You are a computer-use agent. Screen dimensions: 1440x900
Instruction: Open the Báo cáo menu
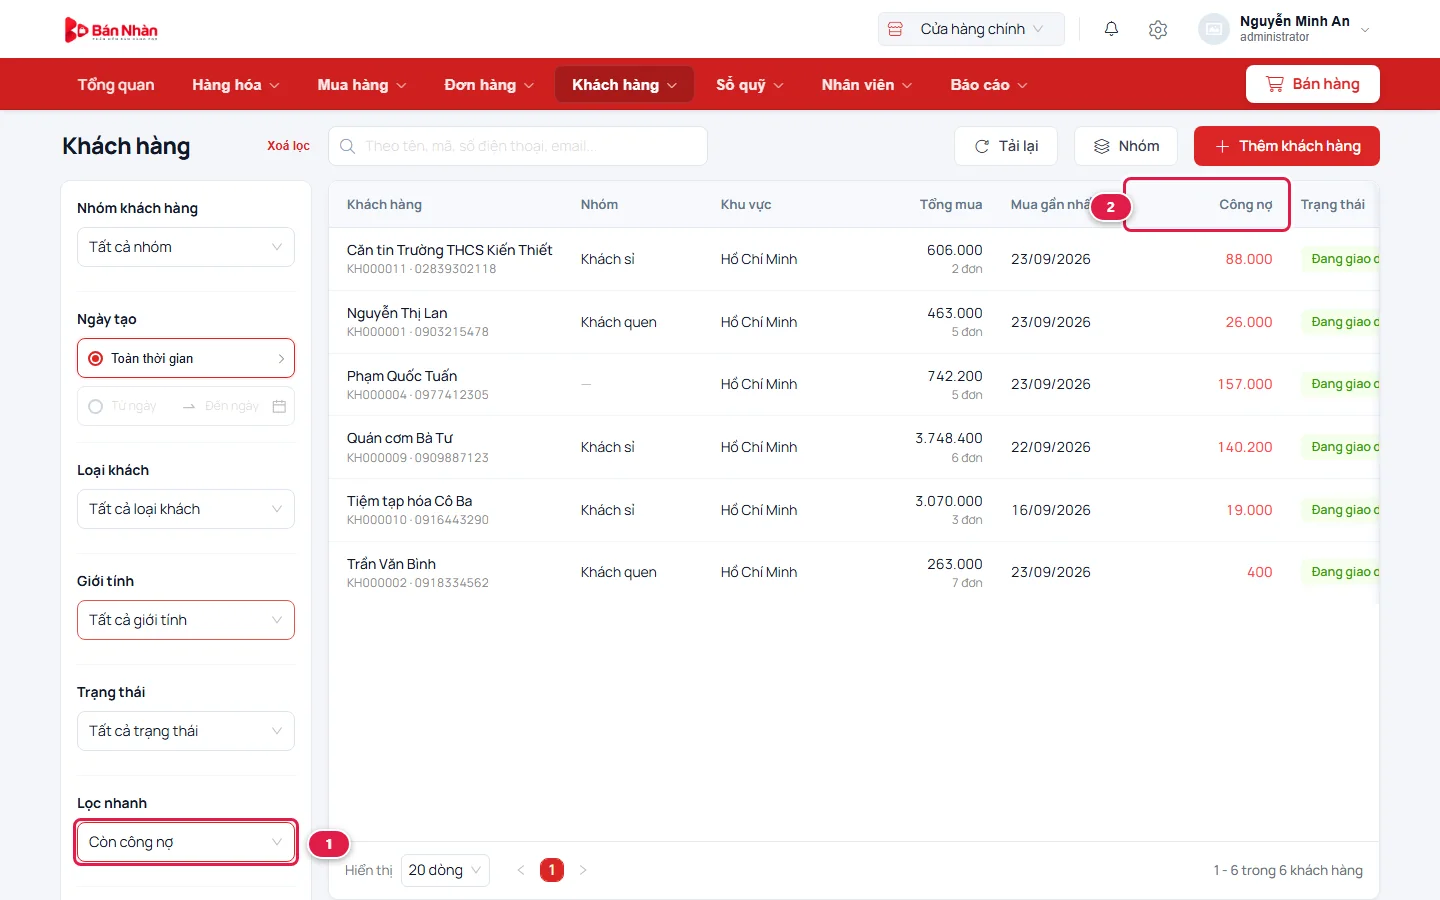pos(988,85)
